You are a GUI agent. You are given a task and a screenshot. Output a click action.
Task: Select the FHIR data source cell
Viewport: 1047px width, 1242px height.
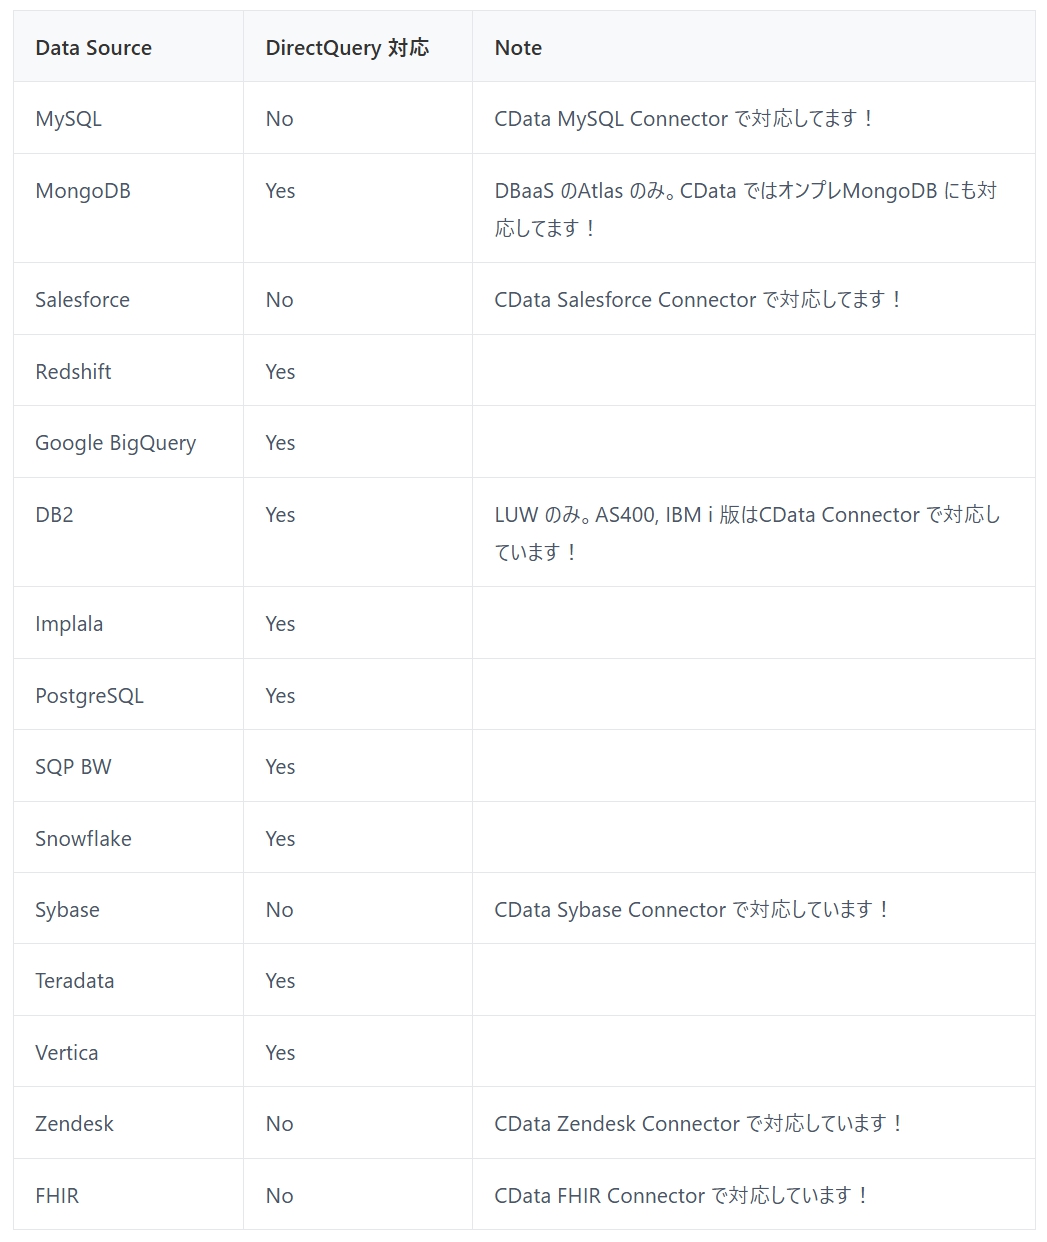(57, 1196)
